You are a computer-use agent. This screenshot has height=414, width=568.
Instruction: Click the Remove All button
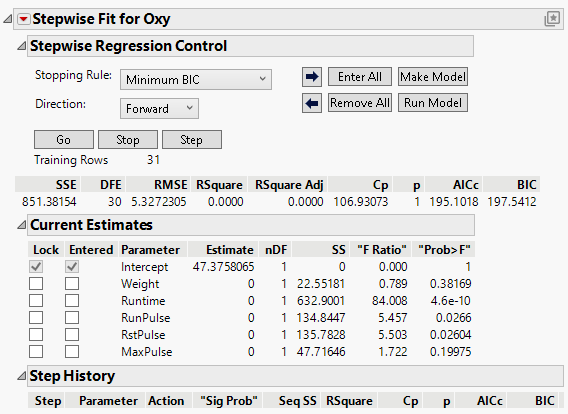point(360,103)
